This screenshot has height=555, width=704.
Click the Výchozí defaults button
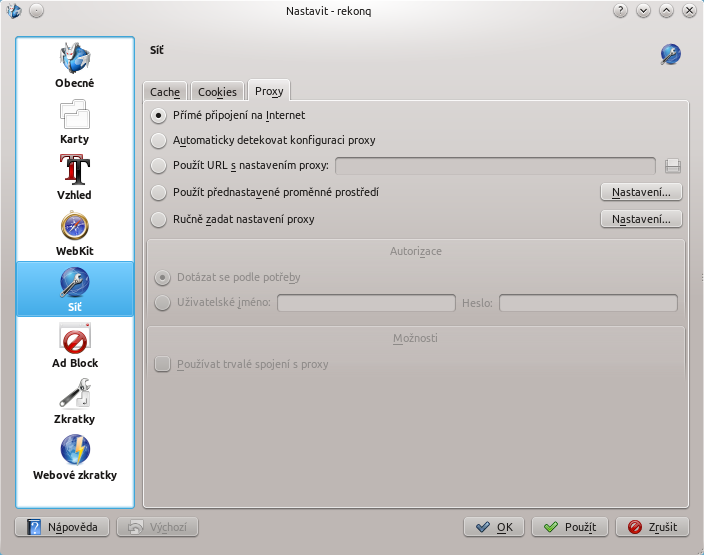(x=158, y=527)
